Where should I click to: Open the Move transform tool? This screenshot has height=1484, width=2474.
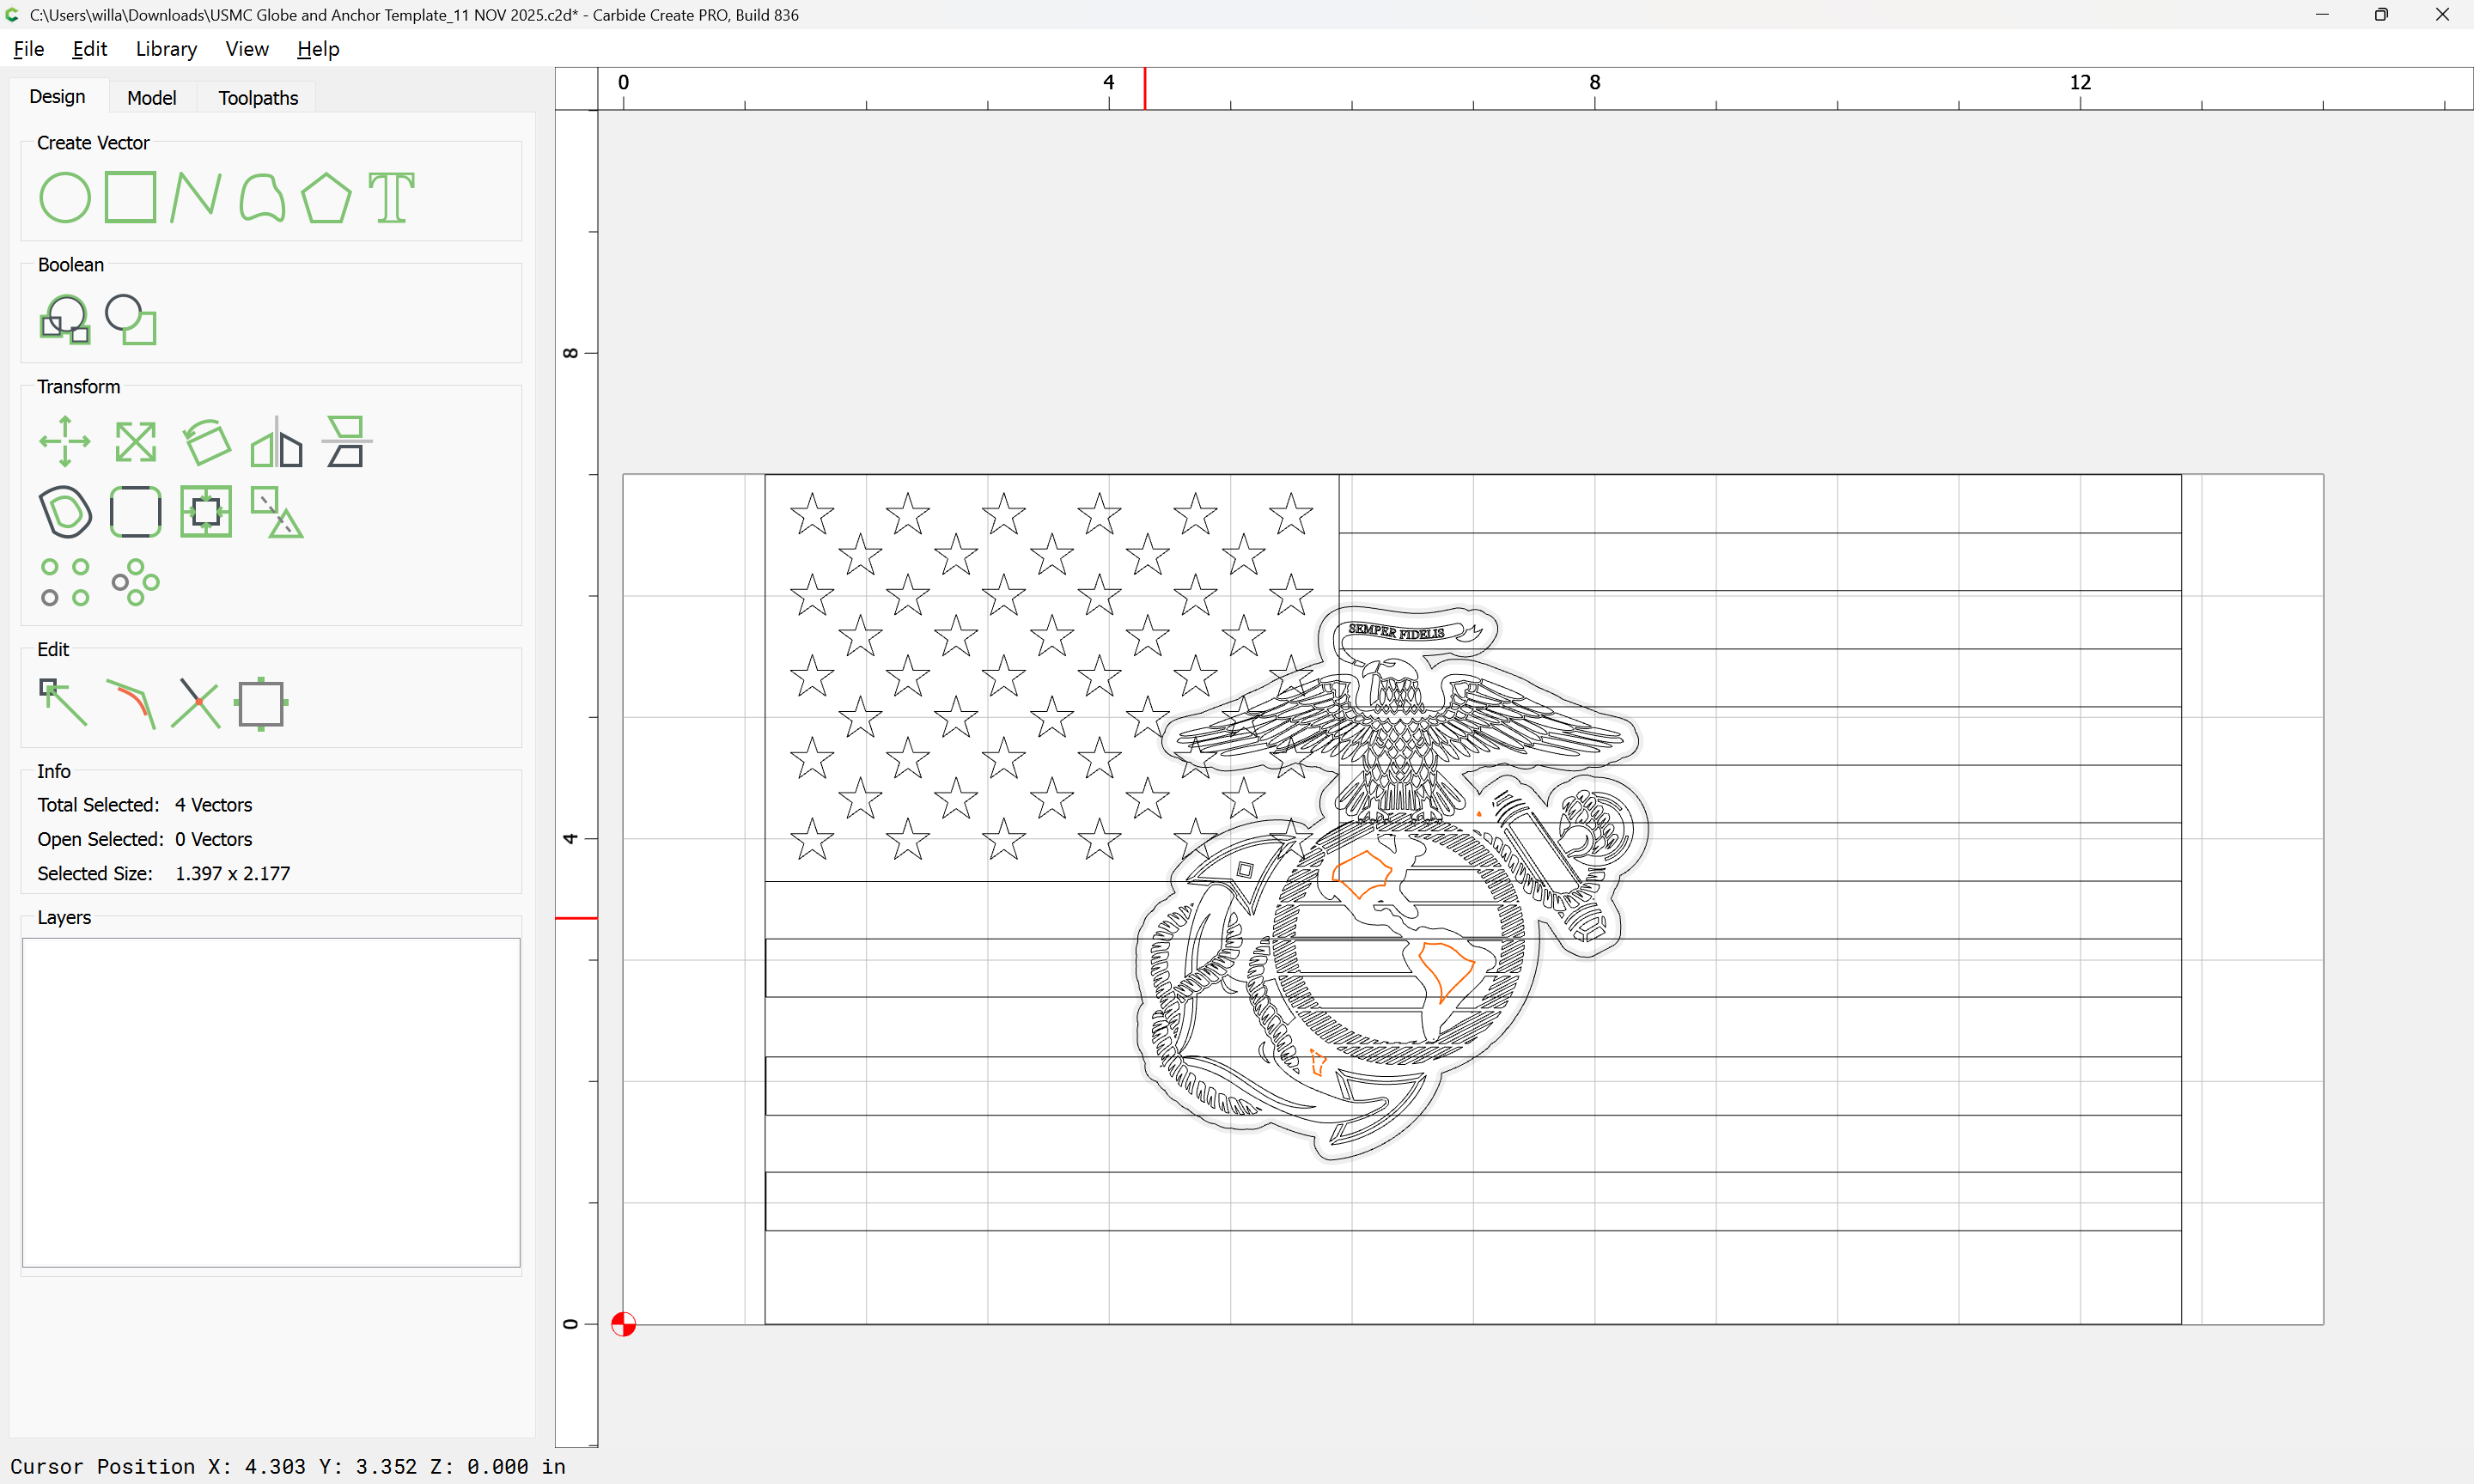65,441
